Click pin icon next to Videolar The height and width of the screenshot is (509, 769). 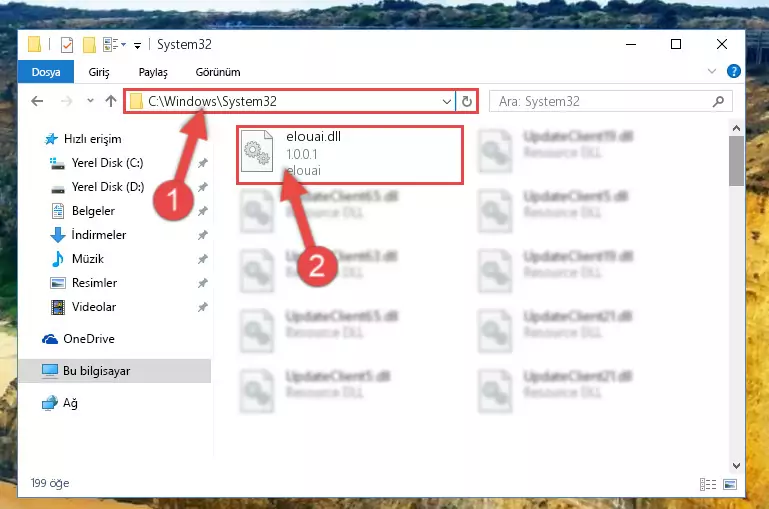(202, 307)
